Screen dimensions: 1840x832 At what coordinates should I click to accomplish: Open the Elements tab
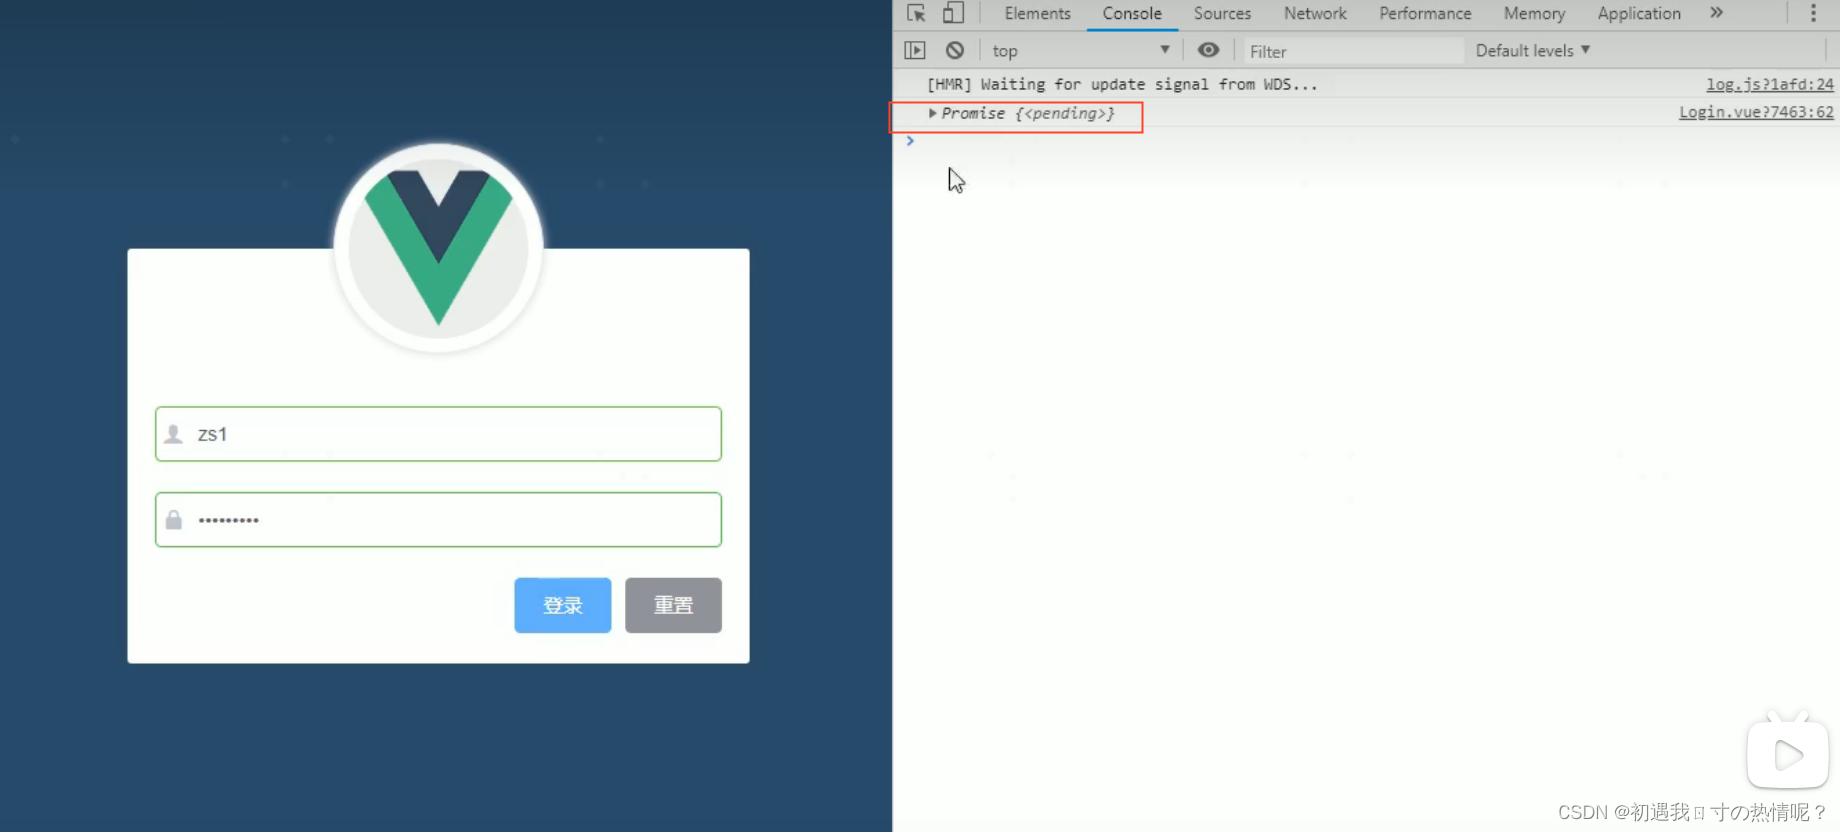point(1037,13)
